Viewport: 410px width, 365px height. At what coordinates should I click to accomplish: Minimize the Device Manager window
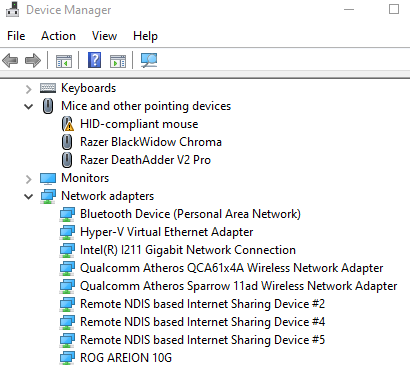349,9
